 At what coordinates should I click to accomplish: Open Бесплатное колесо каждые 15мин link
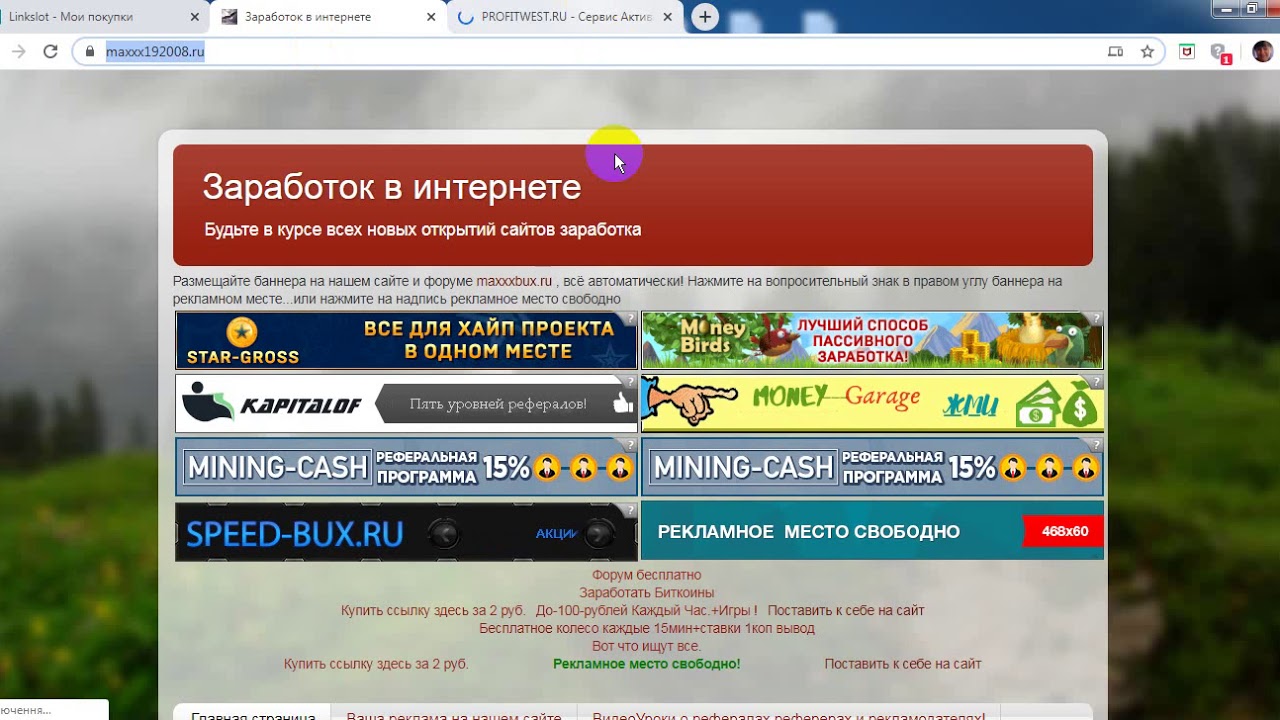pyautogui.click(x=646, y=628)
